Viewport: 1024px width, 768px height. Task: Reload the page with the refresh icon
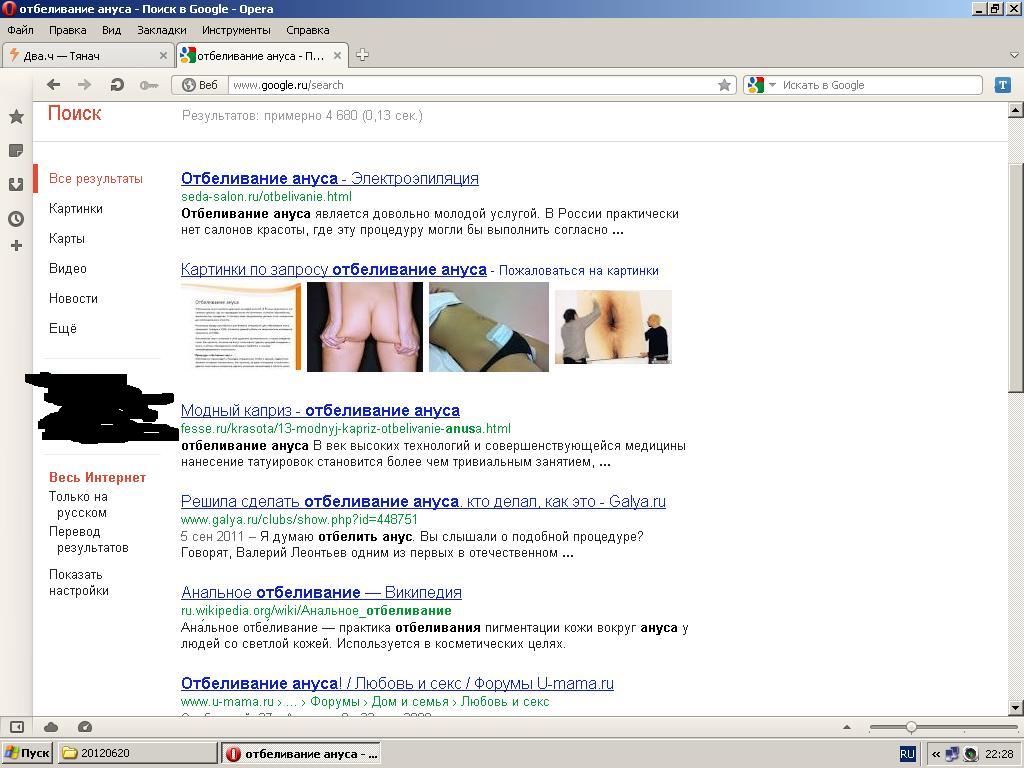(117, 85)
